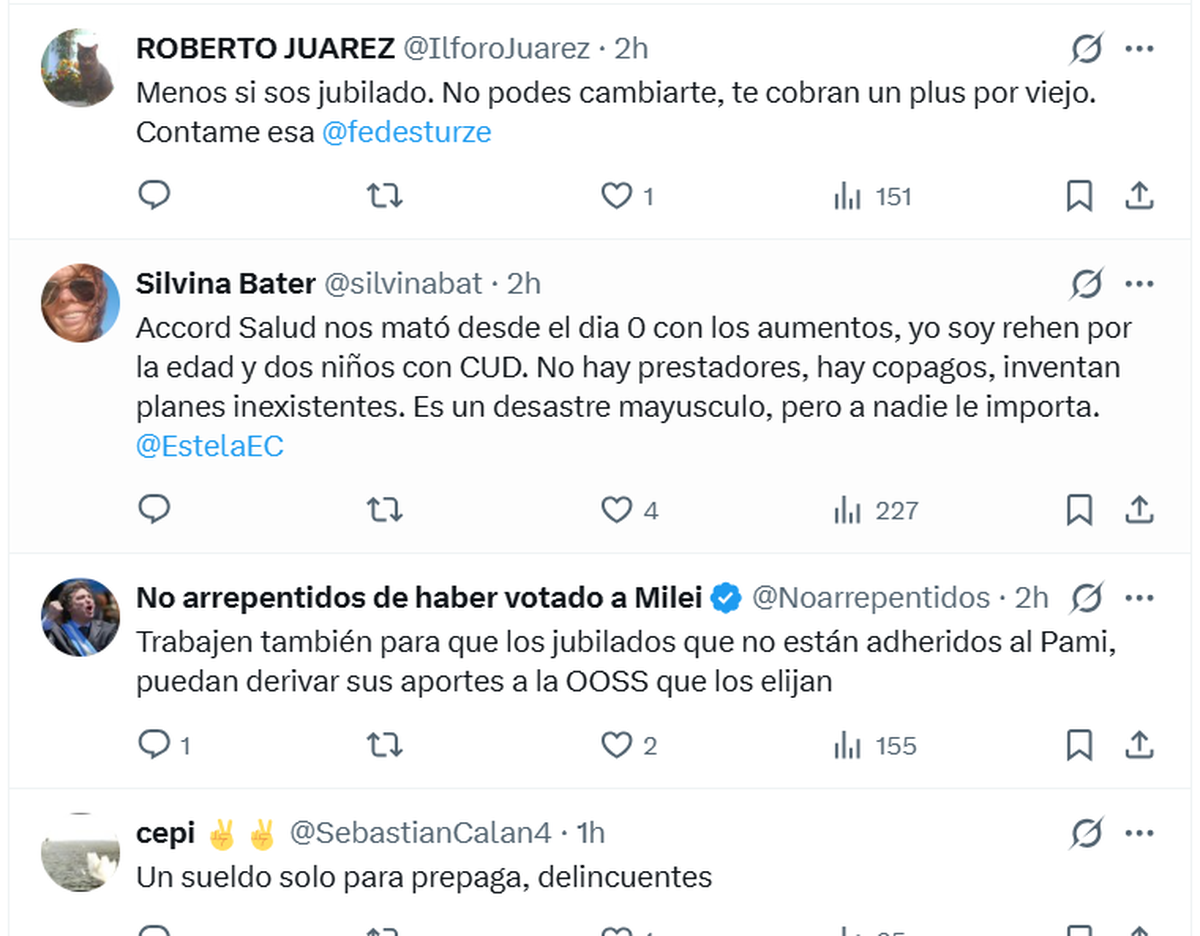1200x936 pixels.
Task: Bookmark ROBERTO JUAREZ's tweet
Action: (x=1079, y=196)
